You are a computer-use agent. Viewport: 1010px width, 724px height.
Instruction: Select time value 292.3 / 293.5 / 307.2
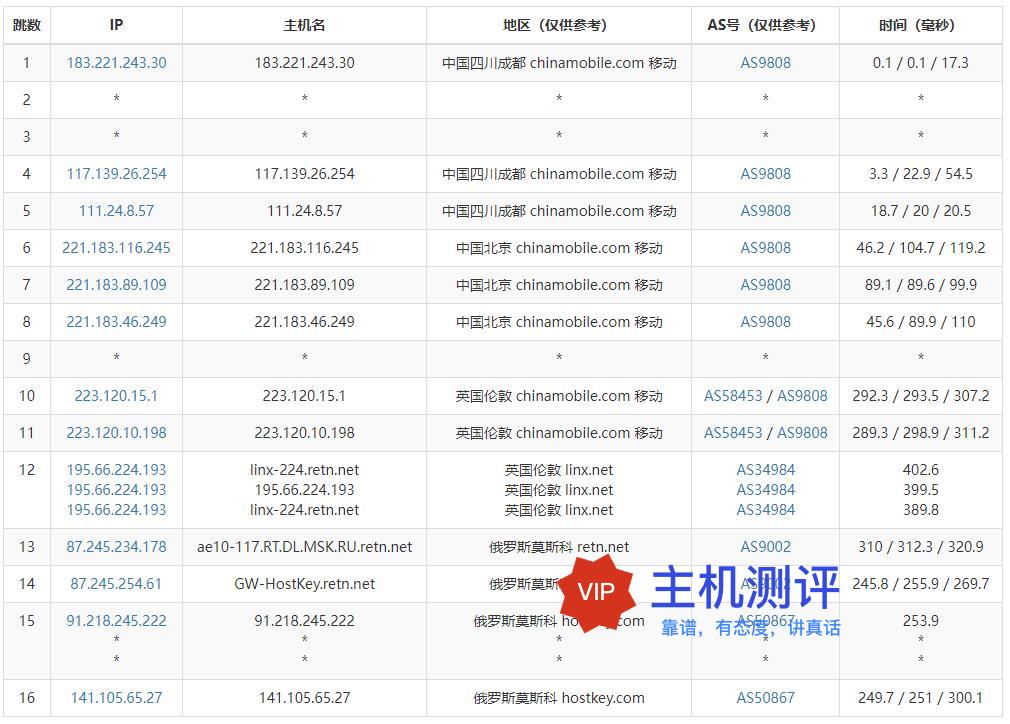click(920, 395)
